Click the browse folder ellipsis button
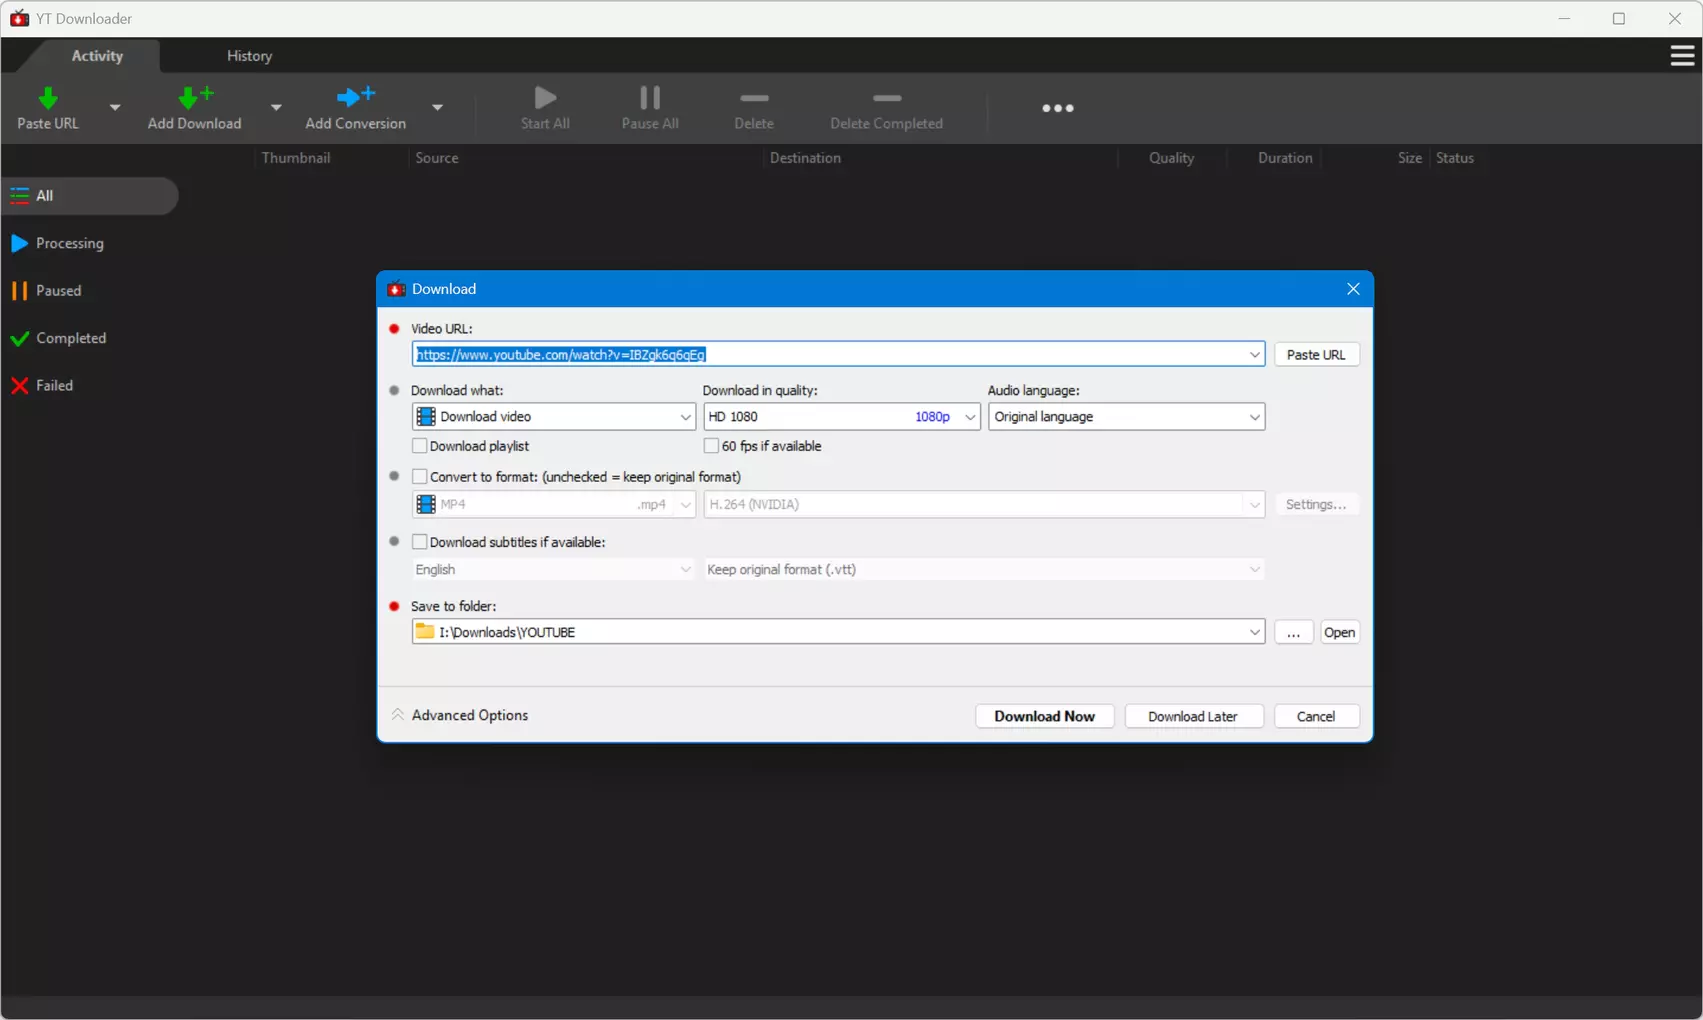The width and height of the screenshot is (1703, 1020). click(x=1293, y=632)
